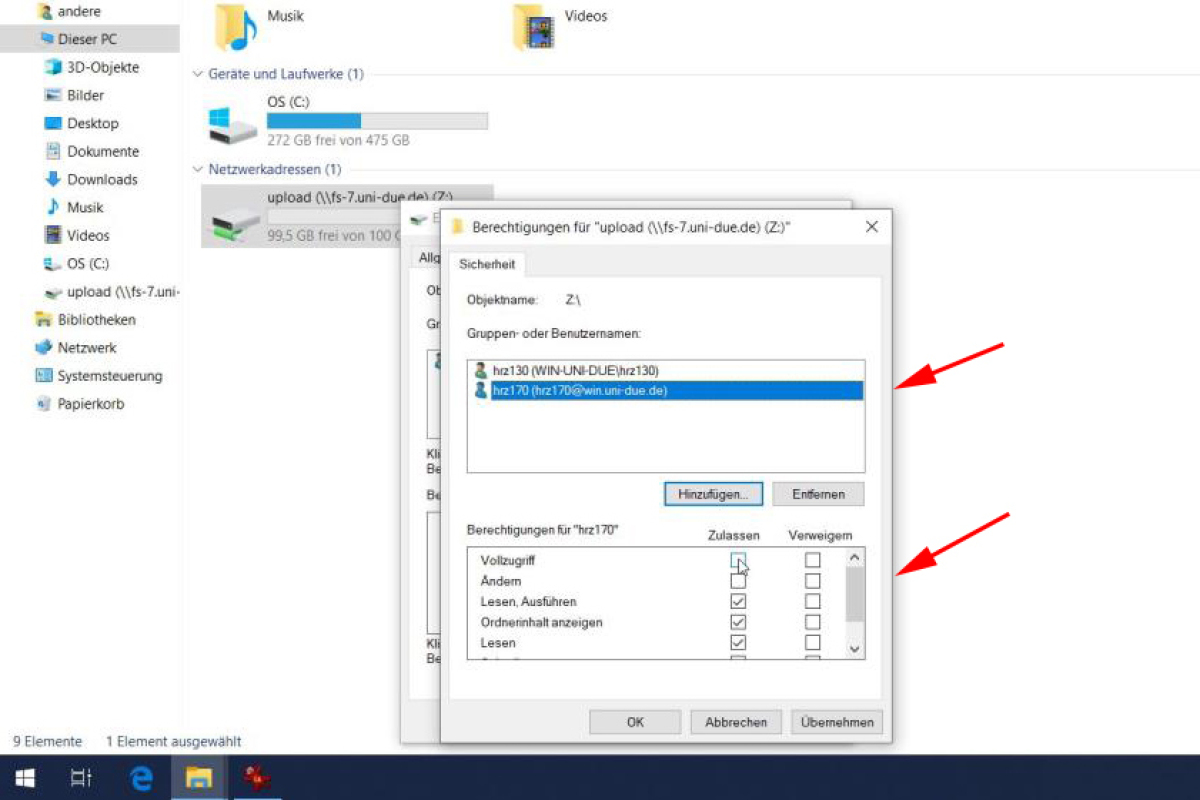
Task: Collapse the Geräte und Laufwerke section
Action: pos(197,75)
